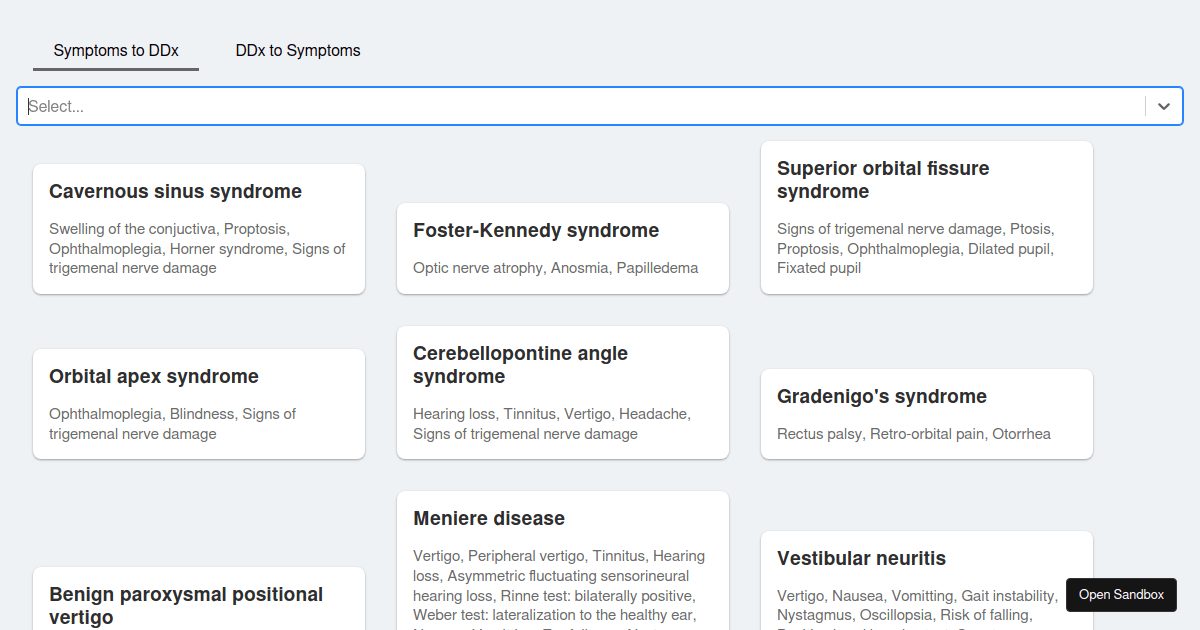Select Benign paroxysmal positional vertigo heading
Image resolution: width=1200 pixels, height=630 pixels.
(x=186, y=605)
